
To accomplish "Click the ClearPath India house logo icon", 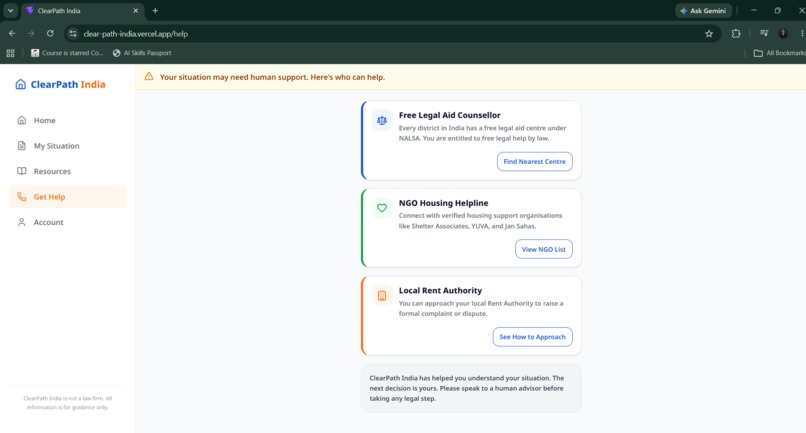I will pyautogui.click(x=21, y=84).
